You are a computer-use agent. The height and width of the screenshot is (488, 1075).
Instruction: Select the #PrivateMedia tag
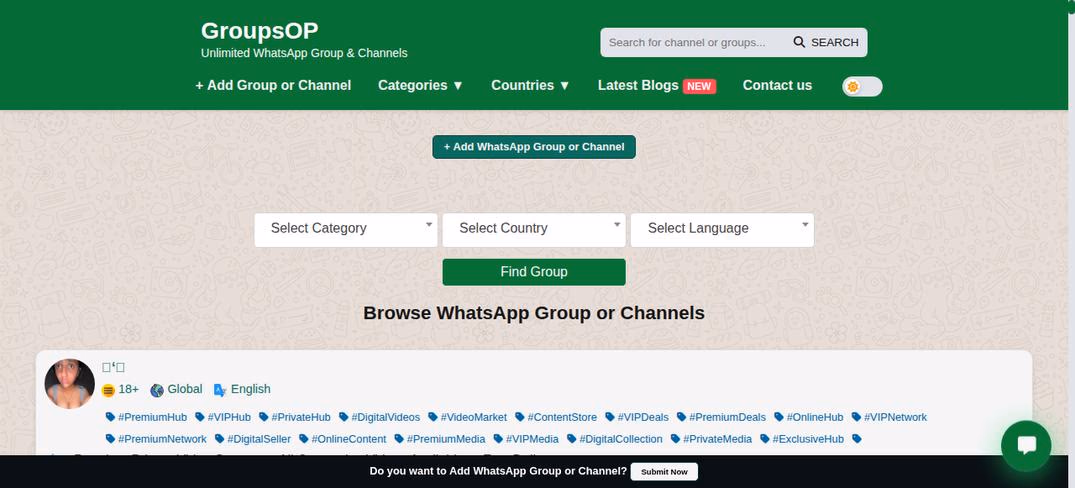(x=712, y=439)
